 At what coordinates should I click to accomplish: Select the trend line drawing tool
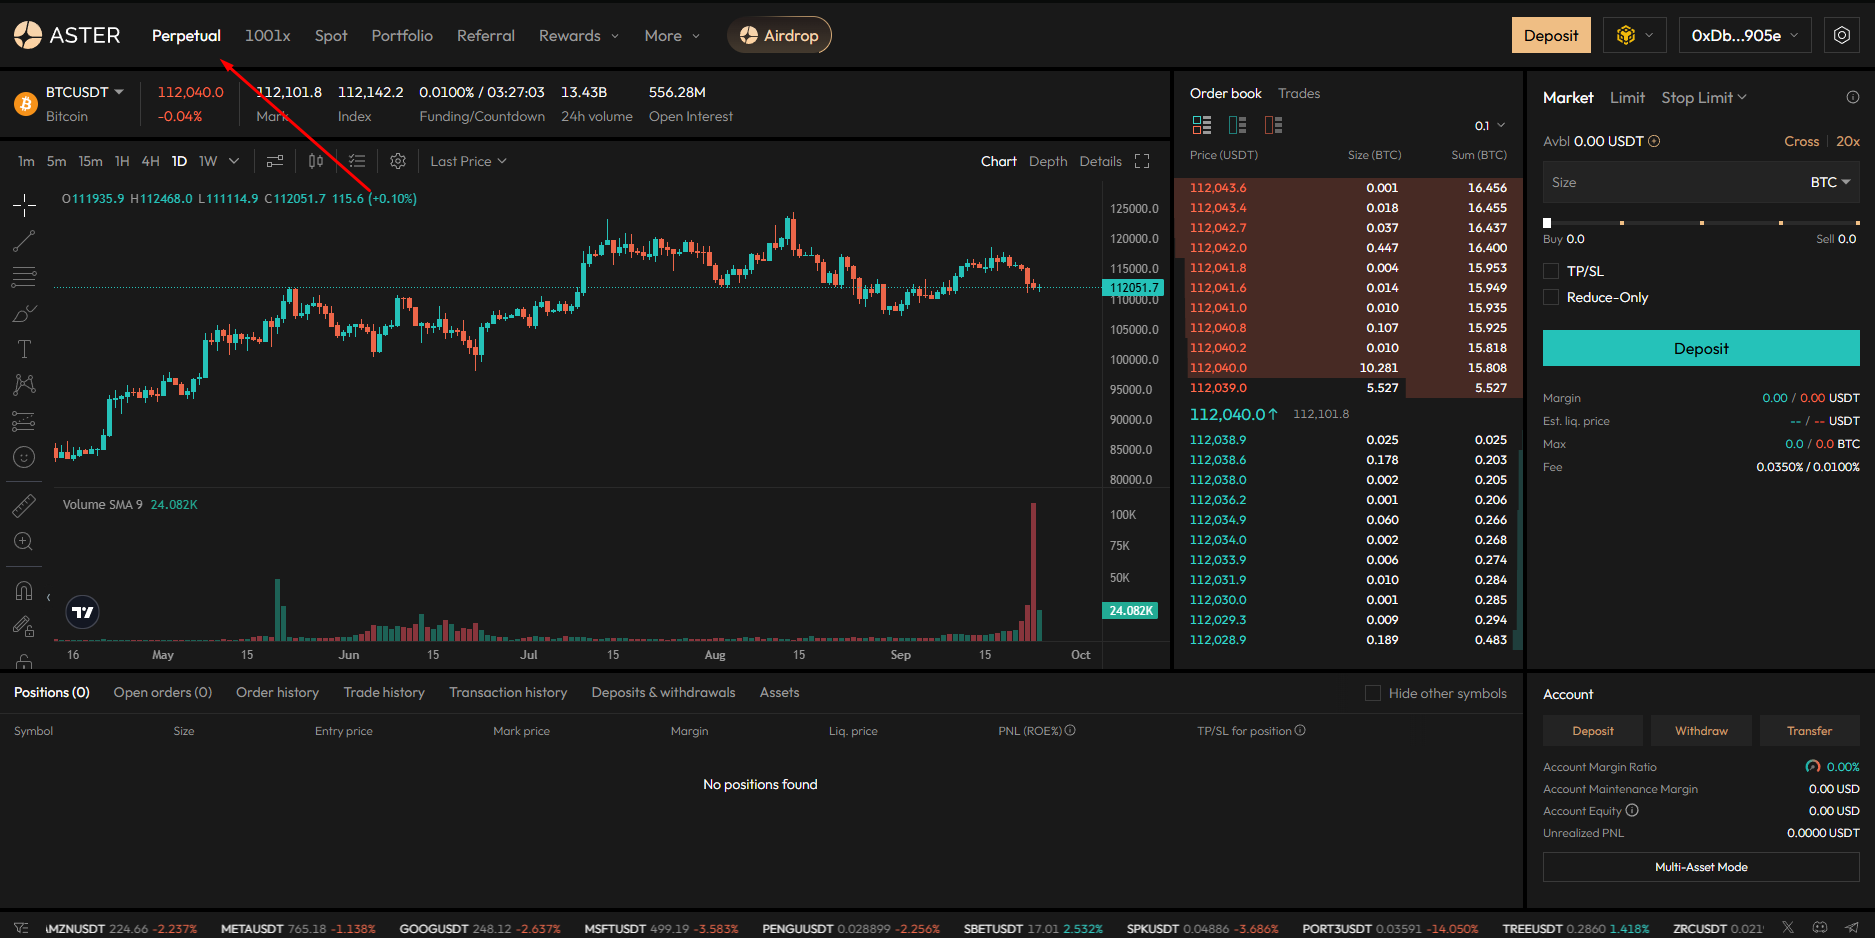click(24, 241)
